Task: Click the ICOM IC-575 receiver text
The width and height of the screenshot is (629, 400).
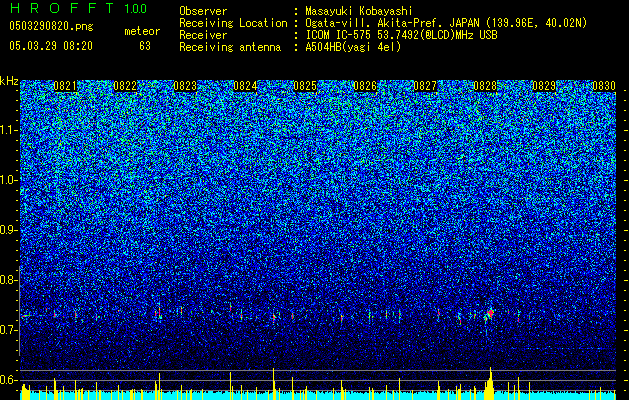Action: coord(401,35)
